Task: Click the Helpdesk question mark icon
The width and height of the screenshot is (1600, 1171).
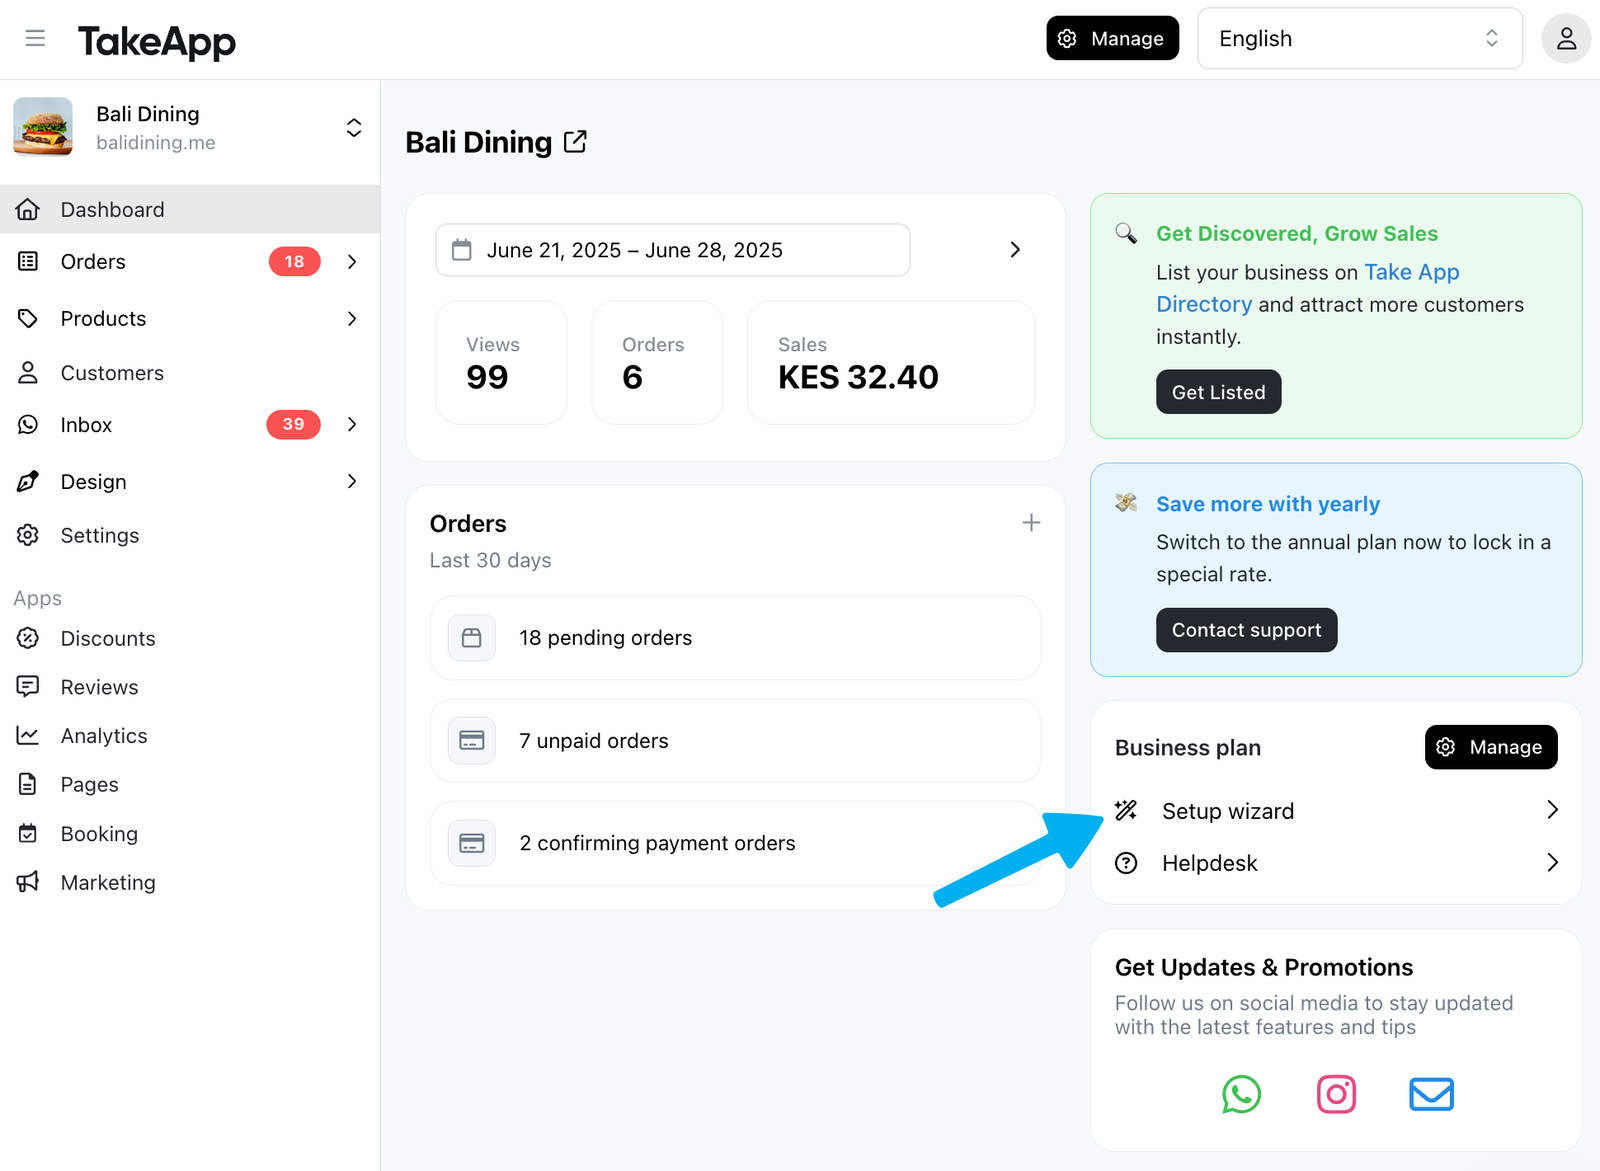Action: pyautogui.click(x=1126, y=863)
